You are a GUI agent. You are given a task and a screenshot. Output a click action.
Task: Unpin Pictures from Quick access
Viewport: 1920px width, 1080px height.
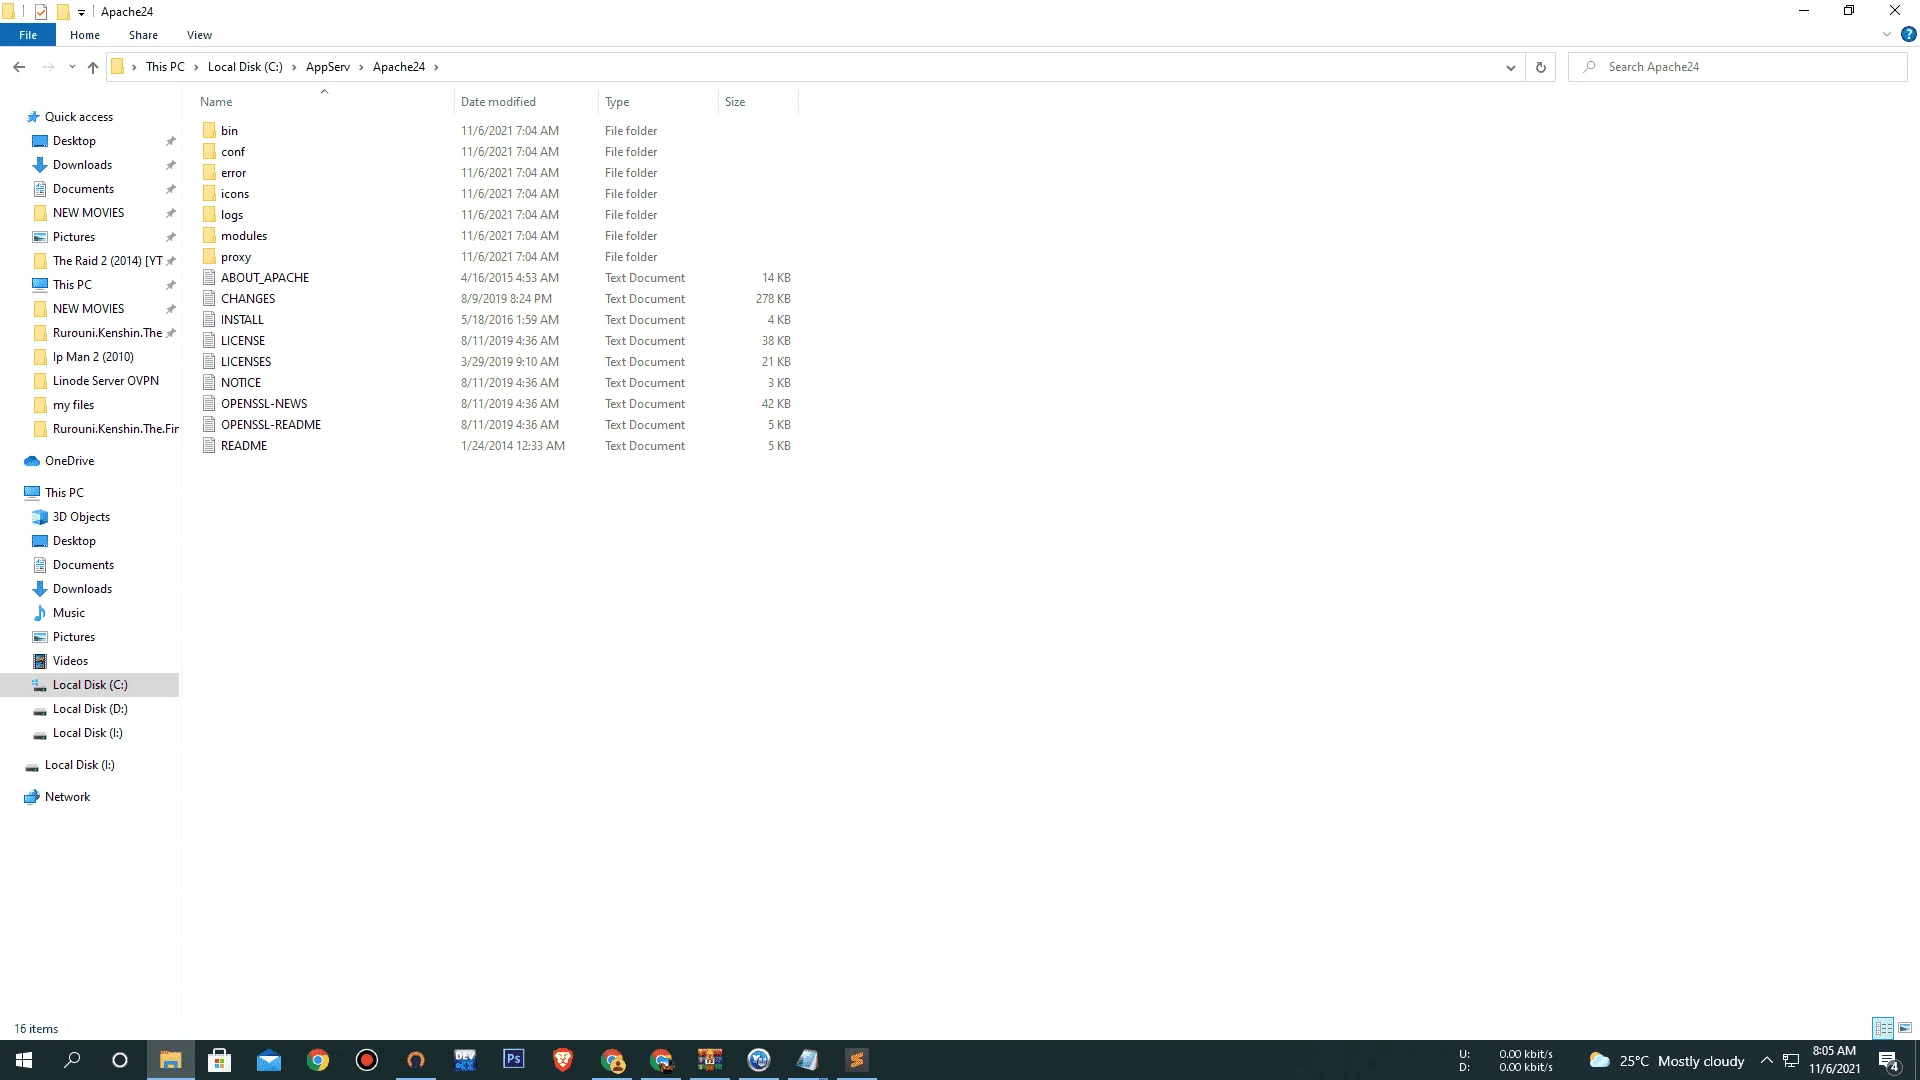pos(171,237)
